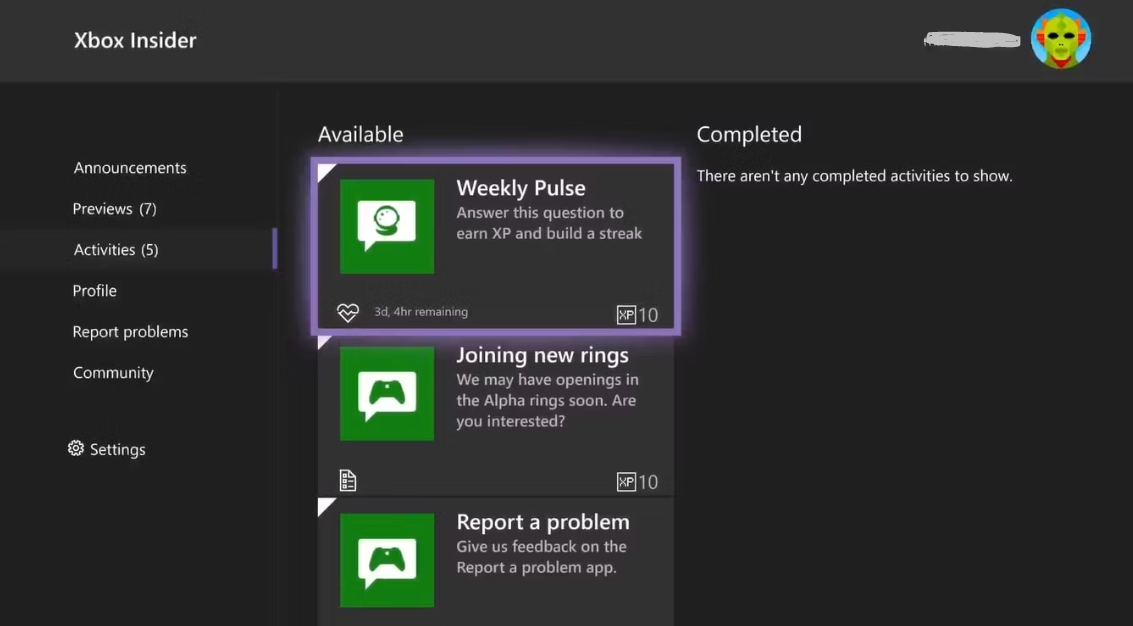Image resolution: width=1133 pixels, height=626 pixels.
Task: Click the redacted gamertag next to avatar
Action: 972,40
